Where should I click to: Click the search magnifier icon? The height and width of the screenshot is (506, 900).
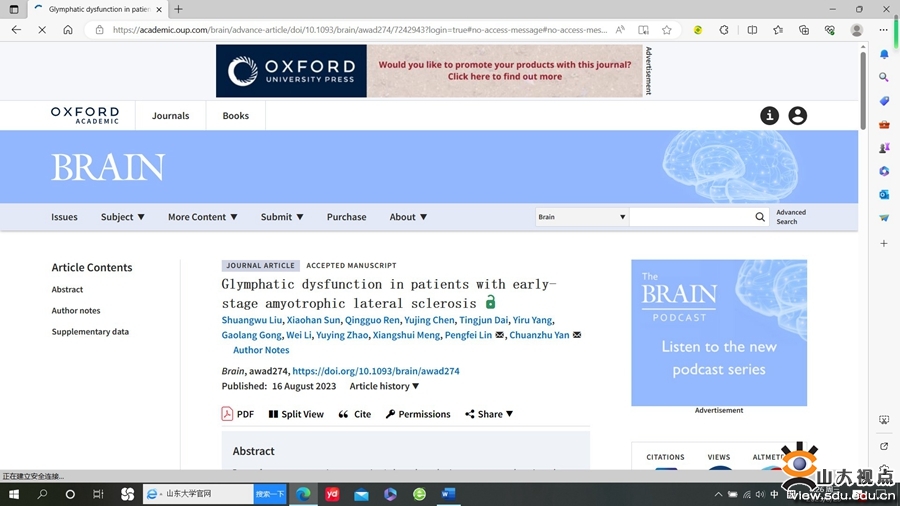point(760,217)
